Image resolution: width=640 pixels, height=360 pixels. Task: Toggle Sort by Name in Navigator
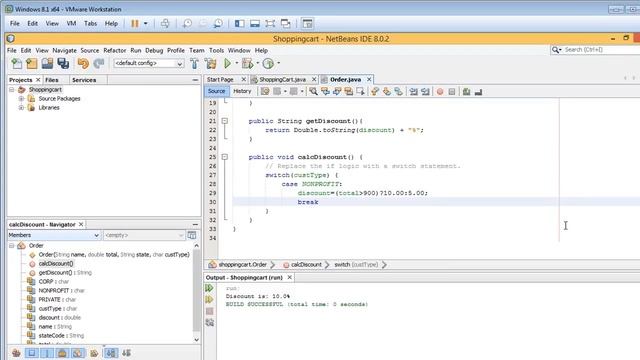click(111, 353)
